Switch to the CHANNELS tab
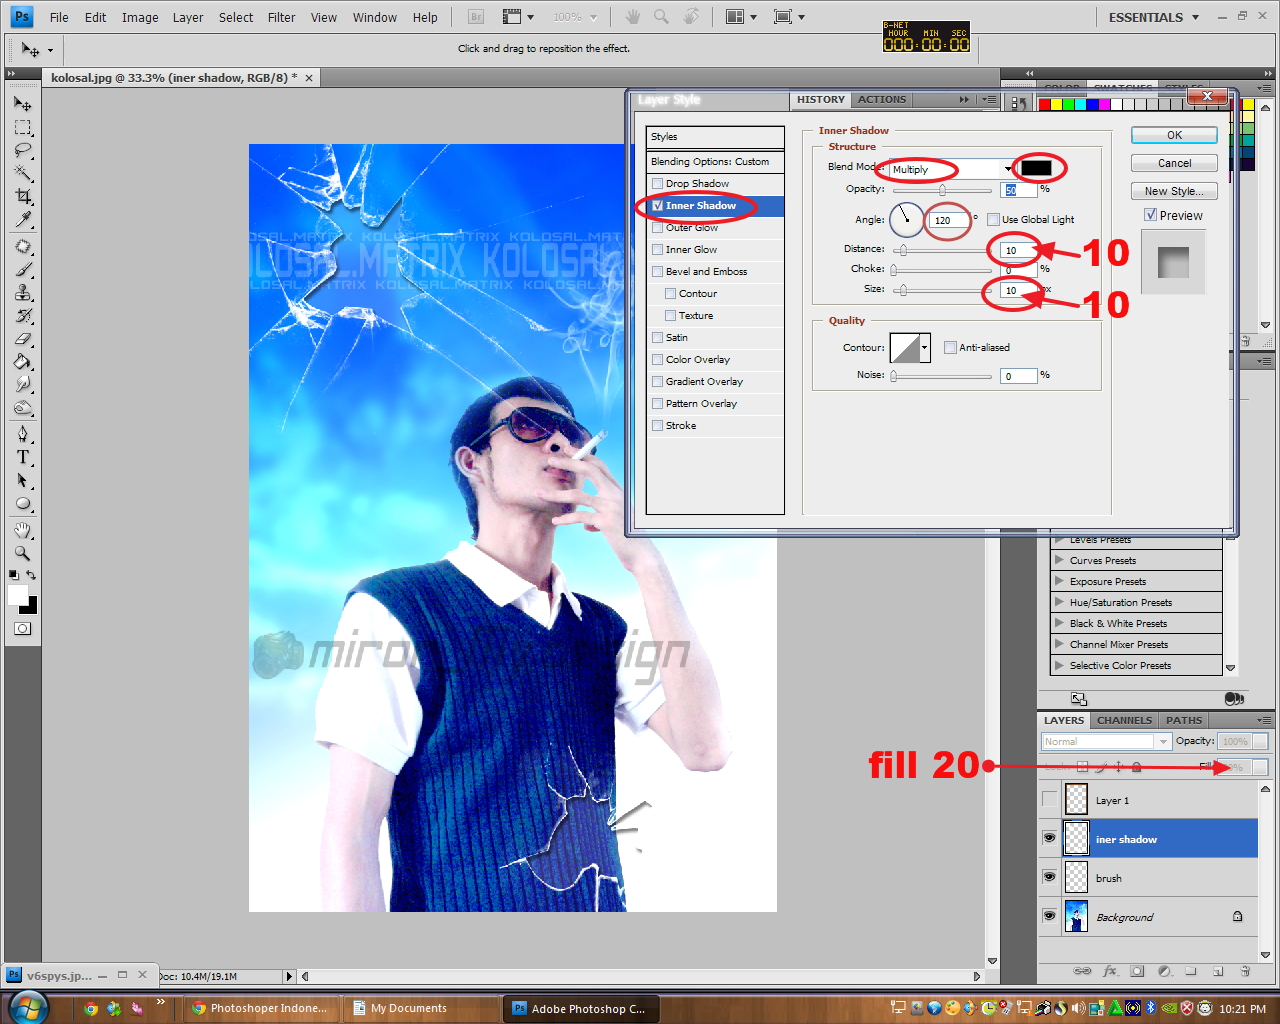The height and width of the screenshot is (1024, 1280). (x=1124, y=720)
